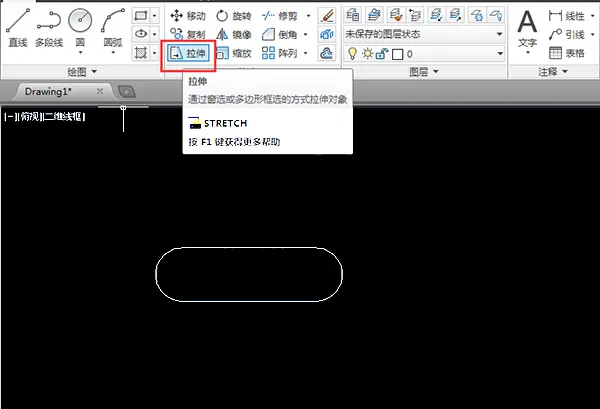Click the ellipse draw tool icon
The image size is (600, 409).
coord(140,34)
